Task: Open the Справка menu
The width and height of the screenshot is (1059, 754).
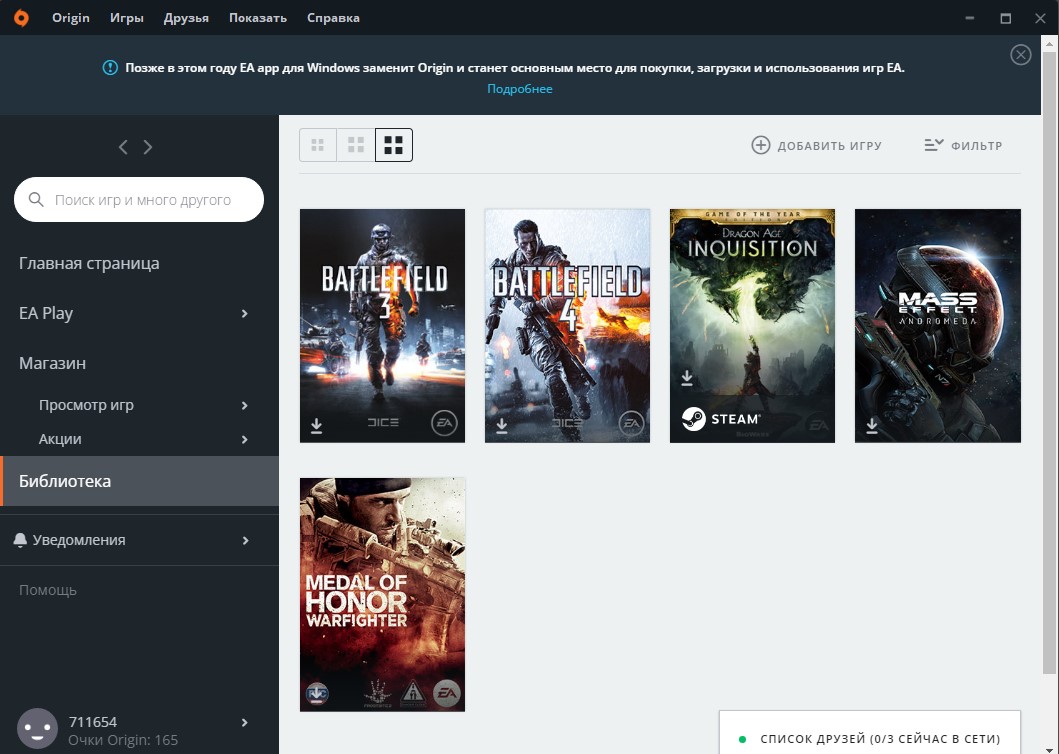Action: click(334, 18)
